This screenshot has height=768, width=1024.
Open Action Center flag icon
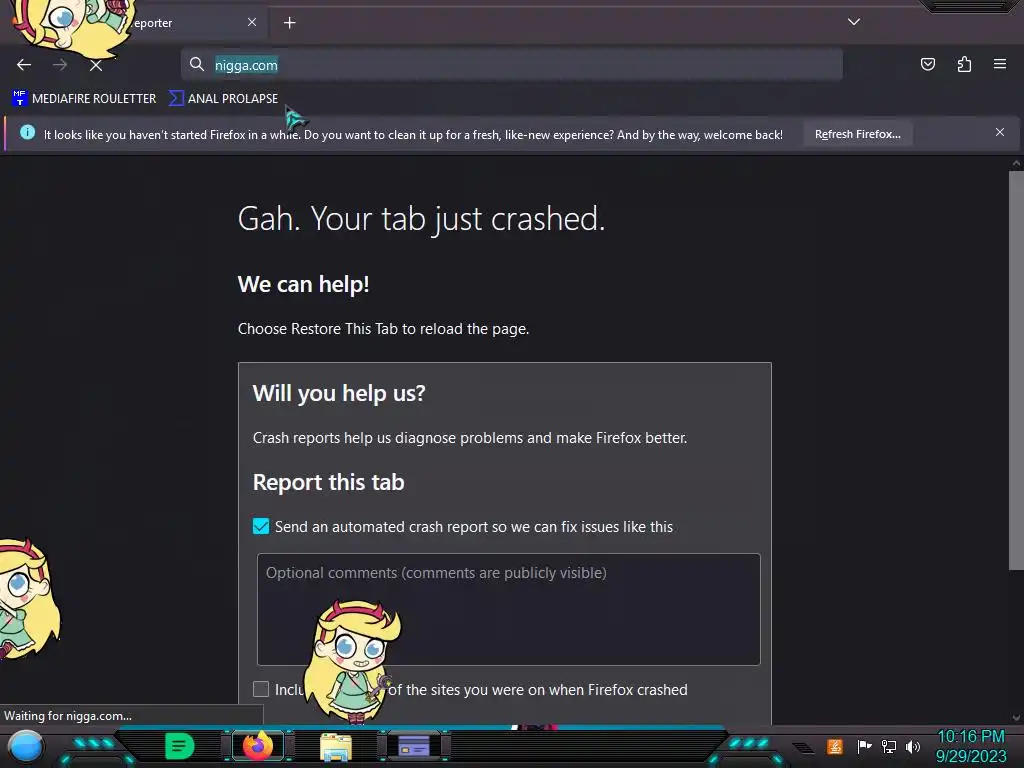(864, 746)
